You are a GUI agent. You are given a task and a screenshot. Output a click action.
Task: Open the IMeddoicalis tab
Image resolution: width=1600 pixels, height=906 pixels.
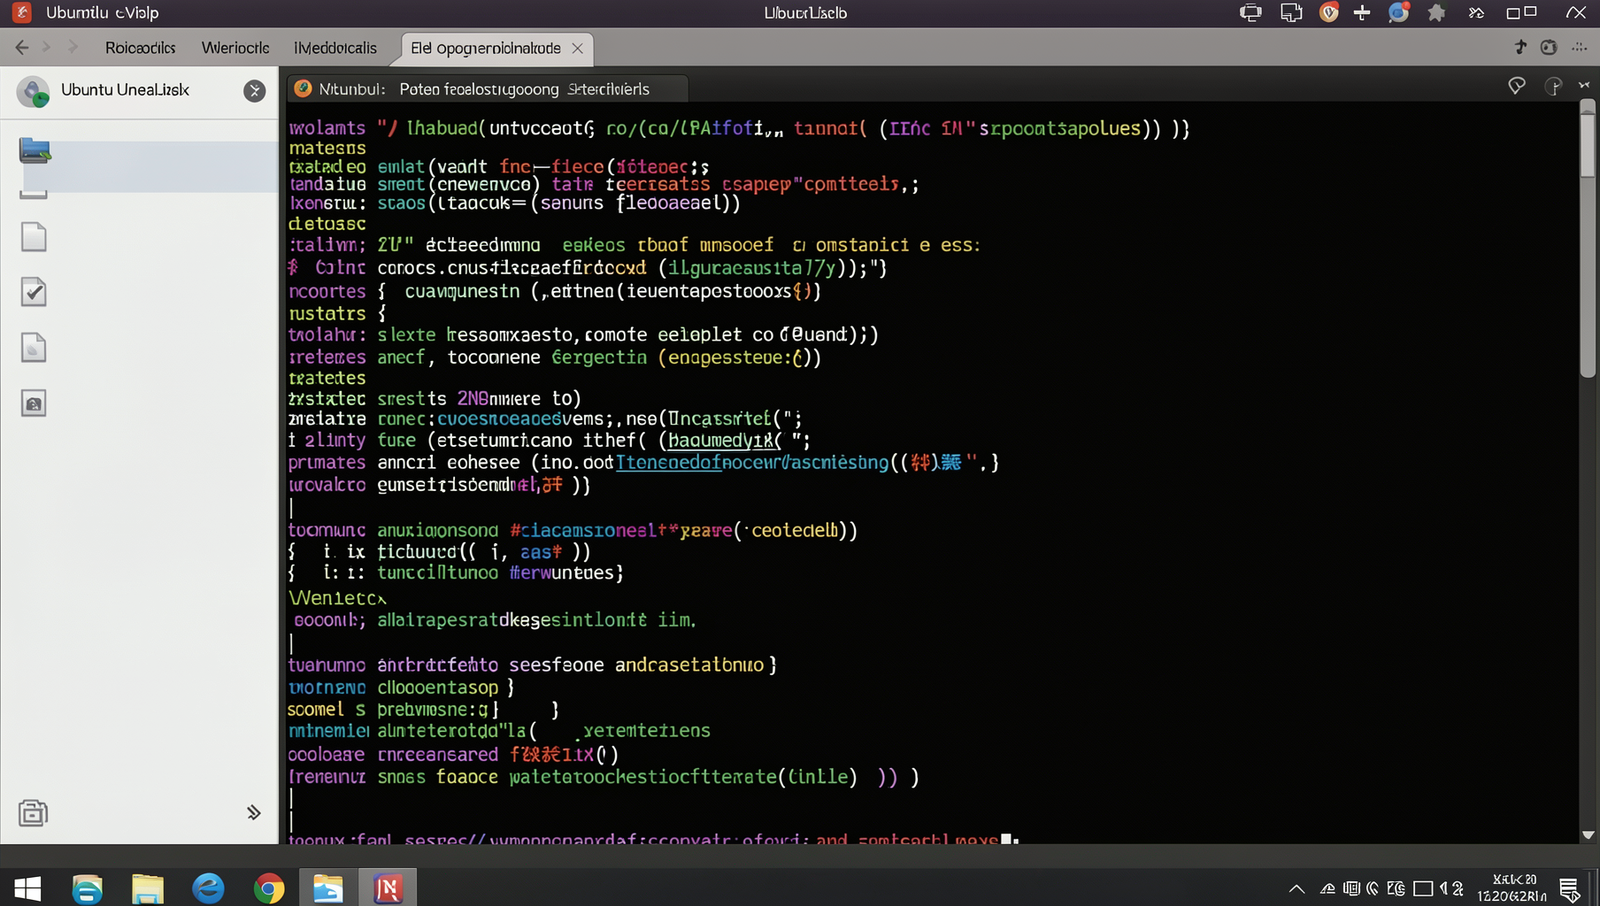[x=335, y=48]
